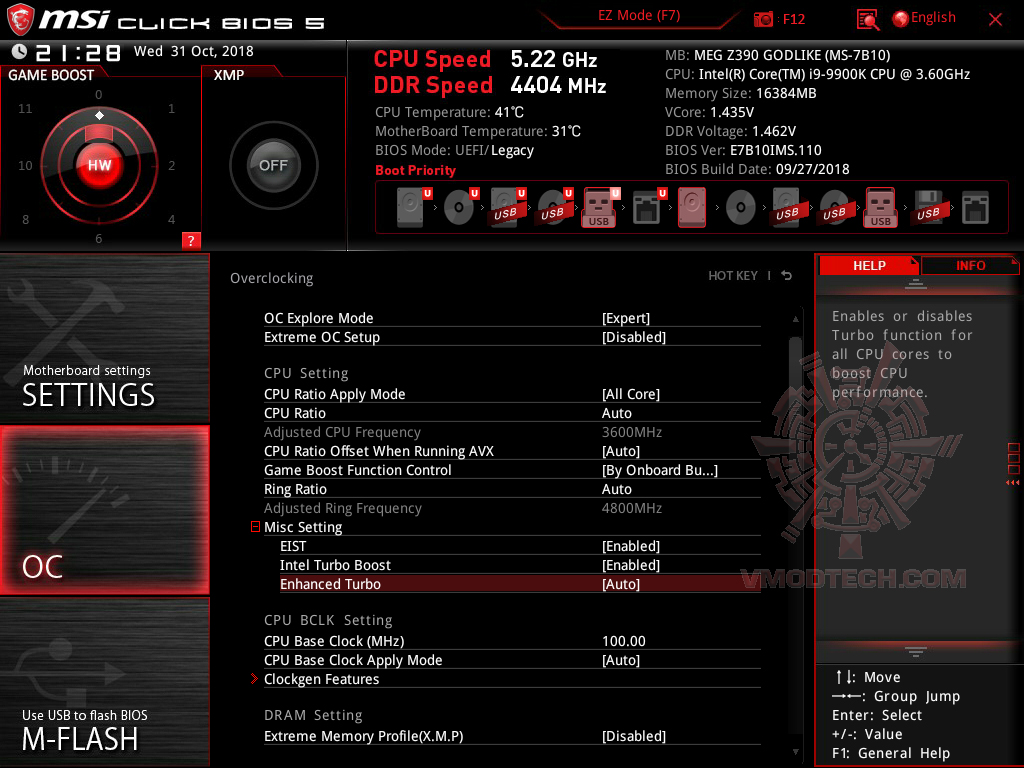Click the red question mark help button
Screen dimensions: 1024x768
point(190,240)
